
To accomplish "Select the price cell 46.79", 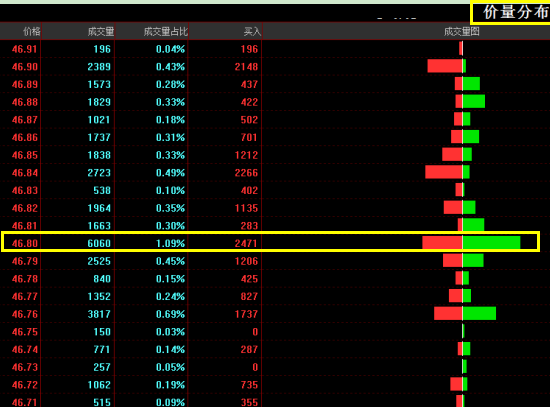I will [25, 261].
